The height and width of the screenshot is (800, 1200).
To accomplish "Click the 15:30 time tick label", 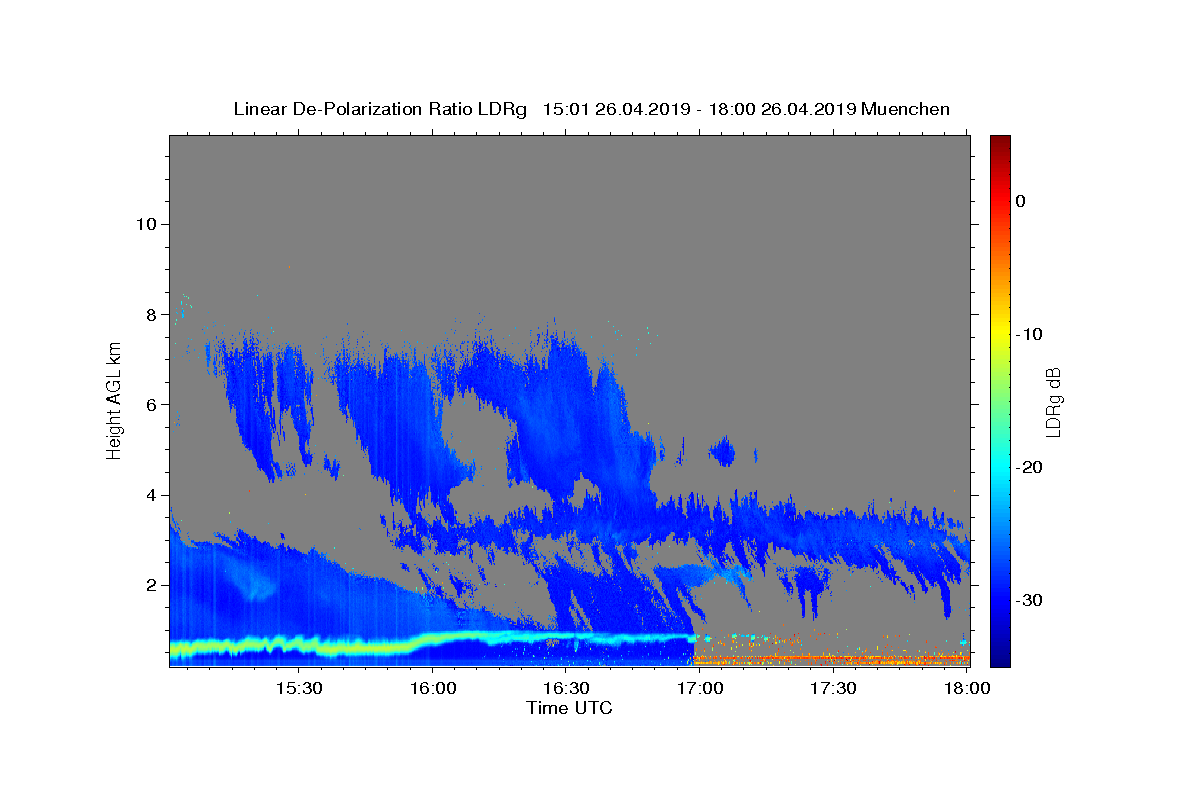I will pyautogui.click(x=299, y=688).
